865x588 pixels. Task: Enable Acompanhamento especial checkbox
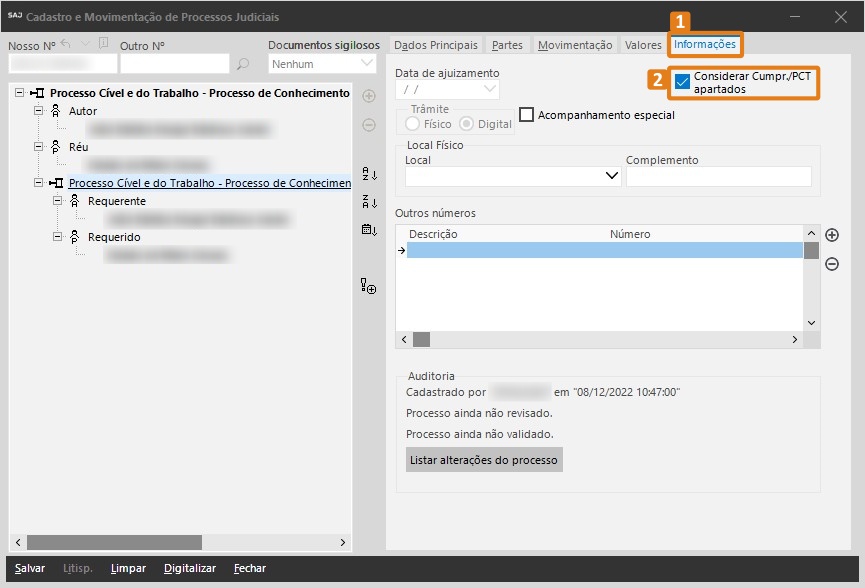tap(527, 115)
